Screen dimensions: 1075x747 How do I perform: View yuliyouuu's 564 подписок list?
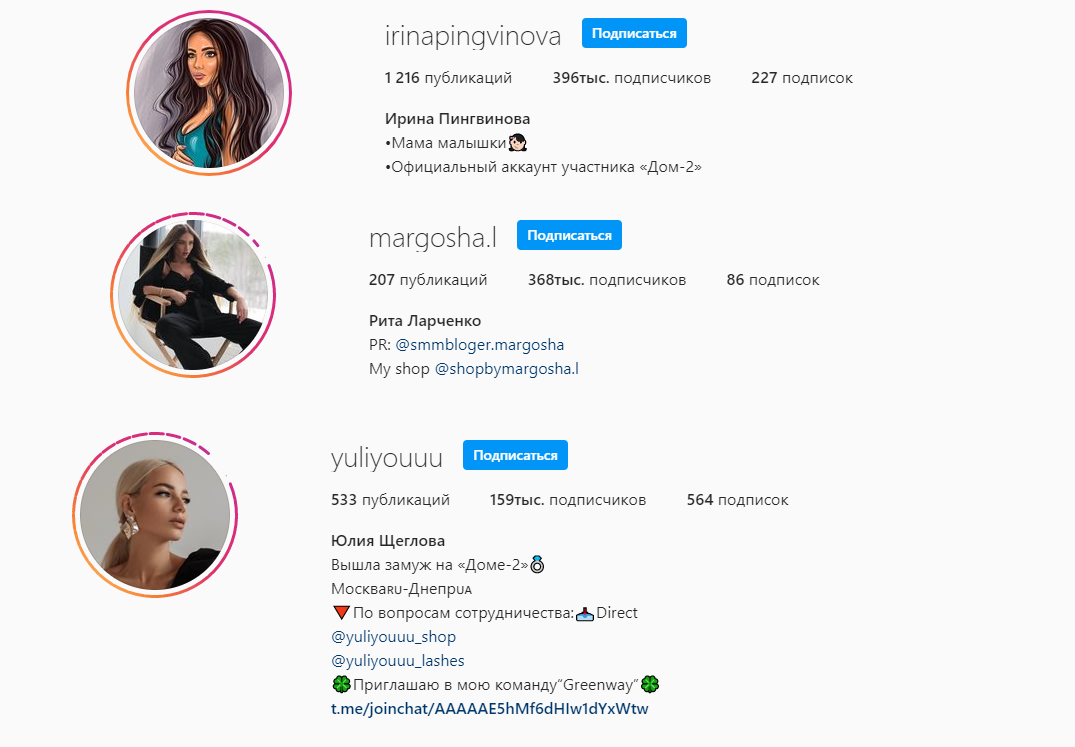pos(738,500)
